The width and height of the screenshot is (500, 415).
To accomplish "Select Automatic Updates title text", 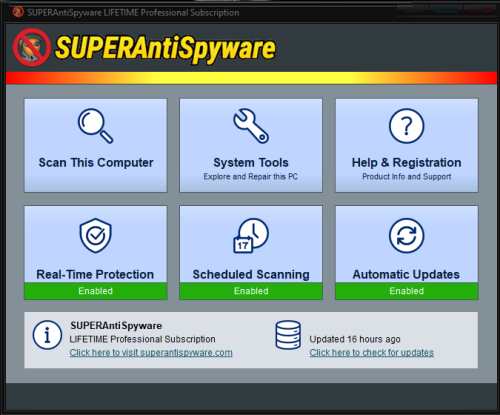I will tap(406, 274).
